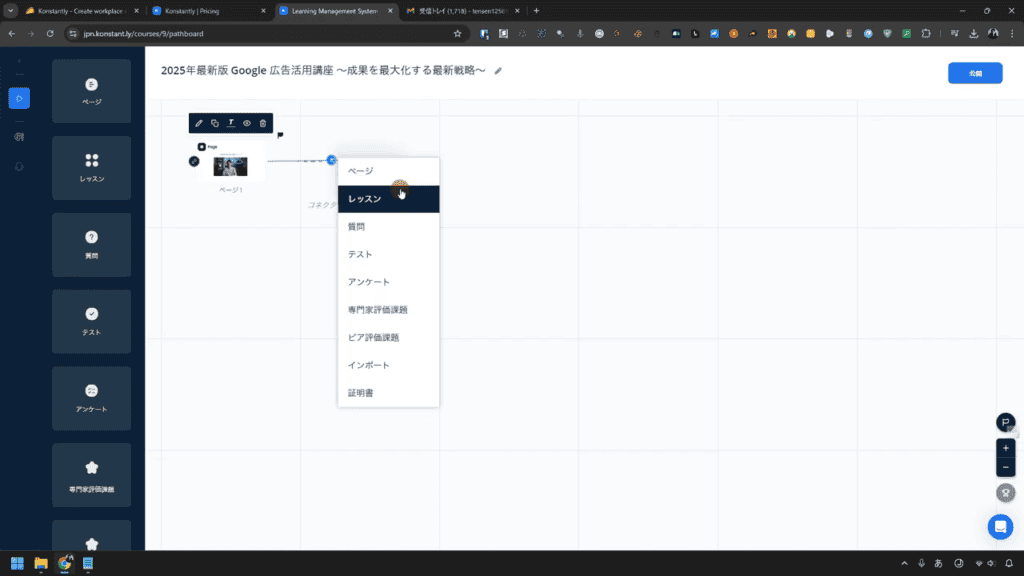Select the 専門家評価課題 block in the left panel

(x=91, y=475)
